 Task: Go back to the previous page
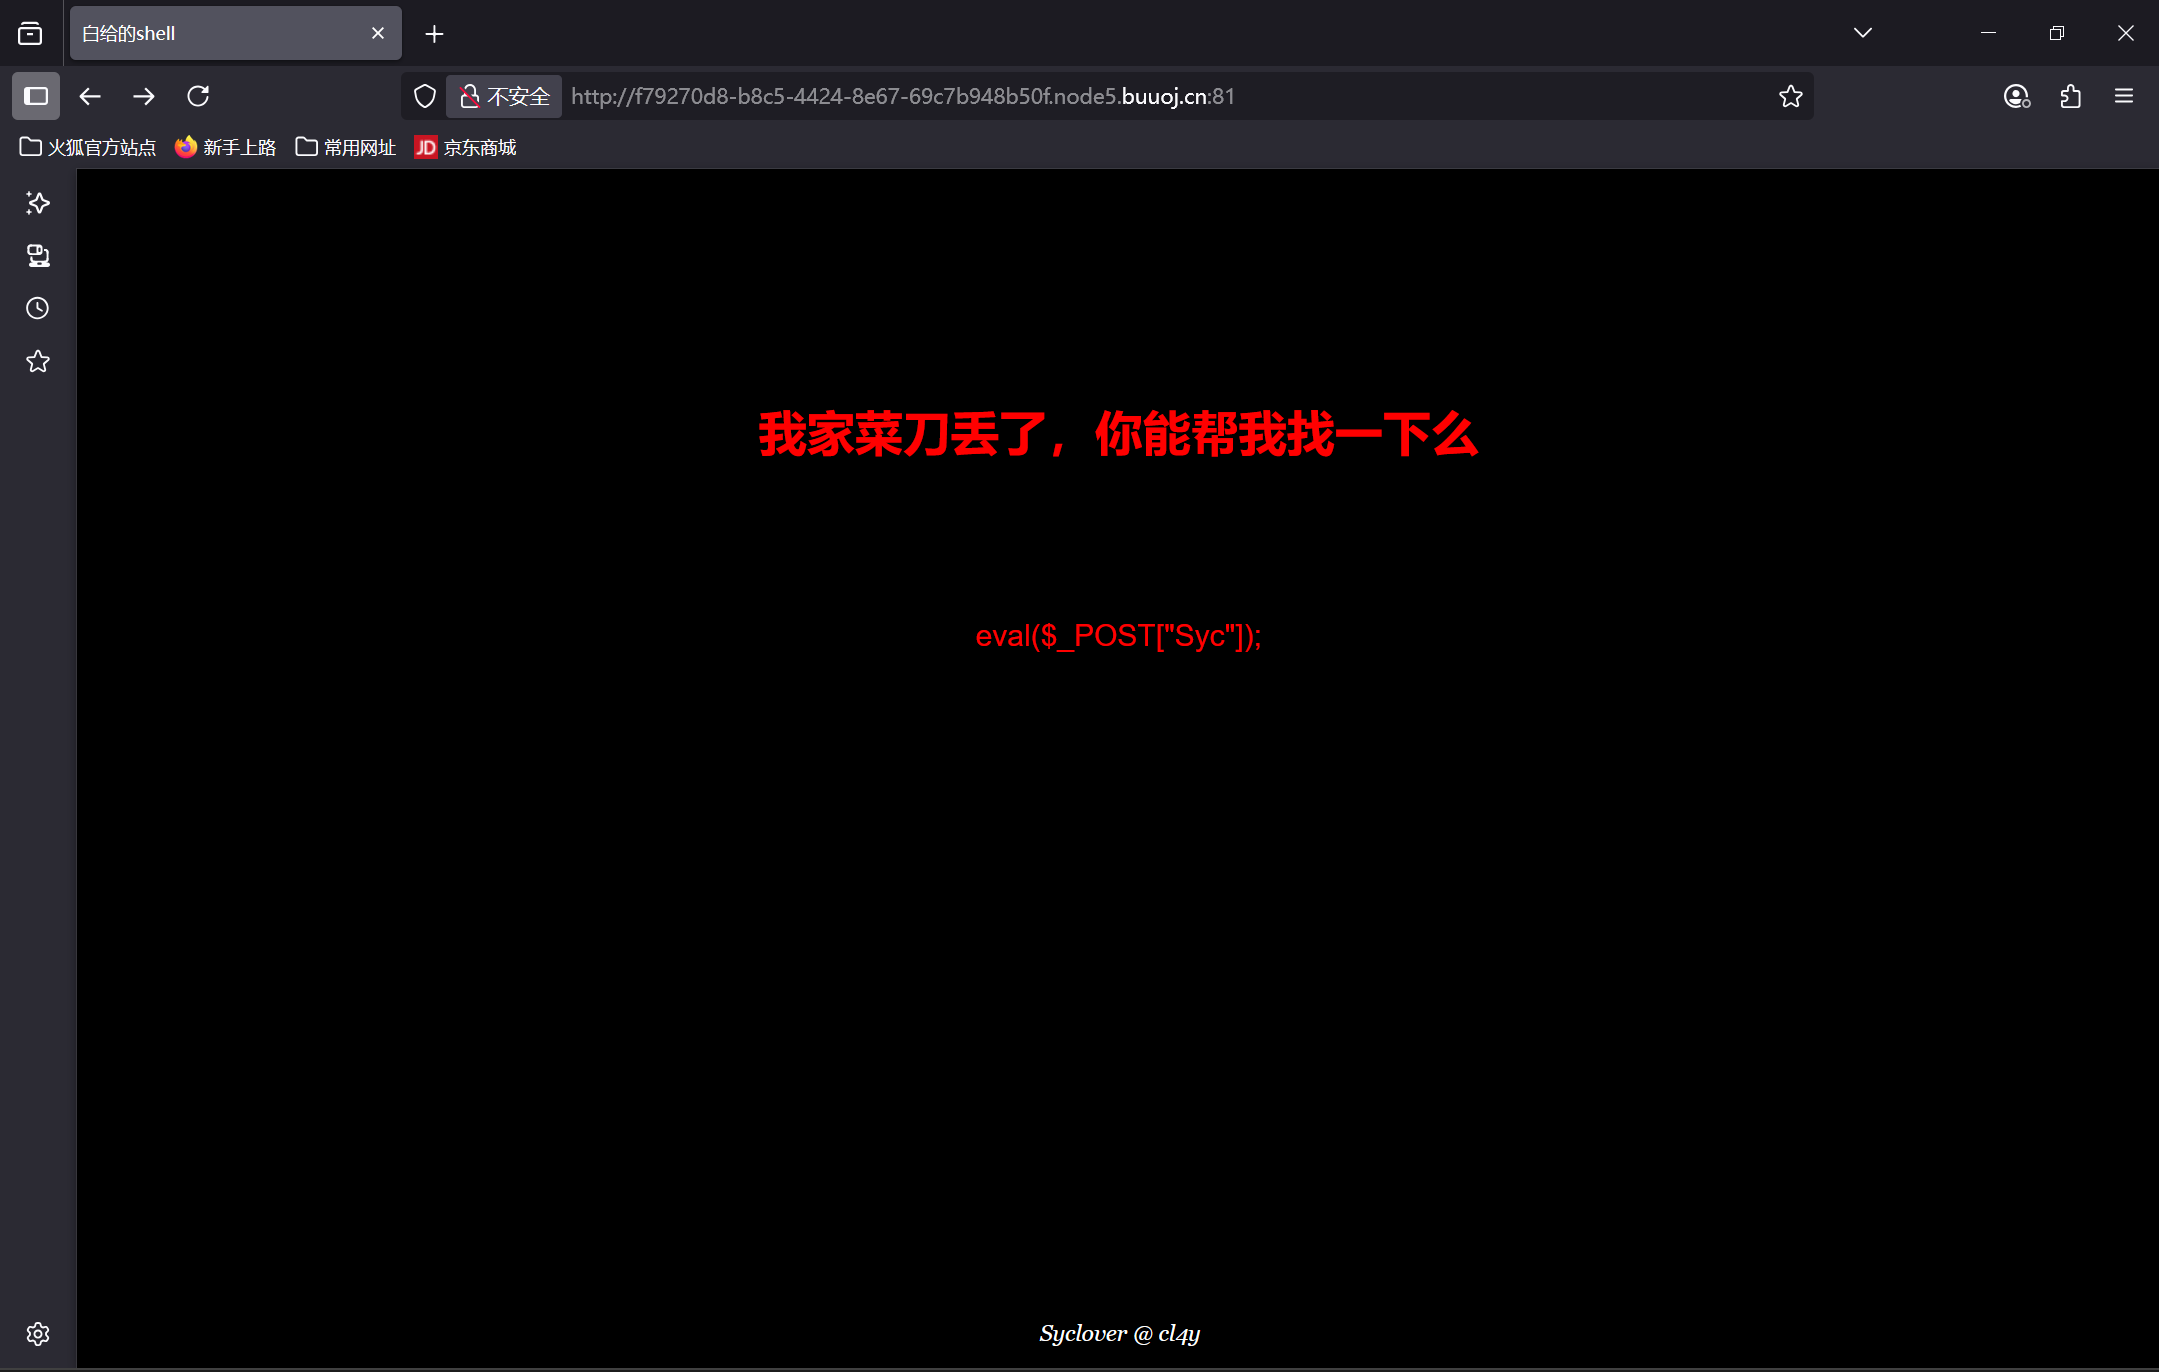pyautogui.click(x=90, y=96)
